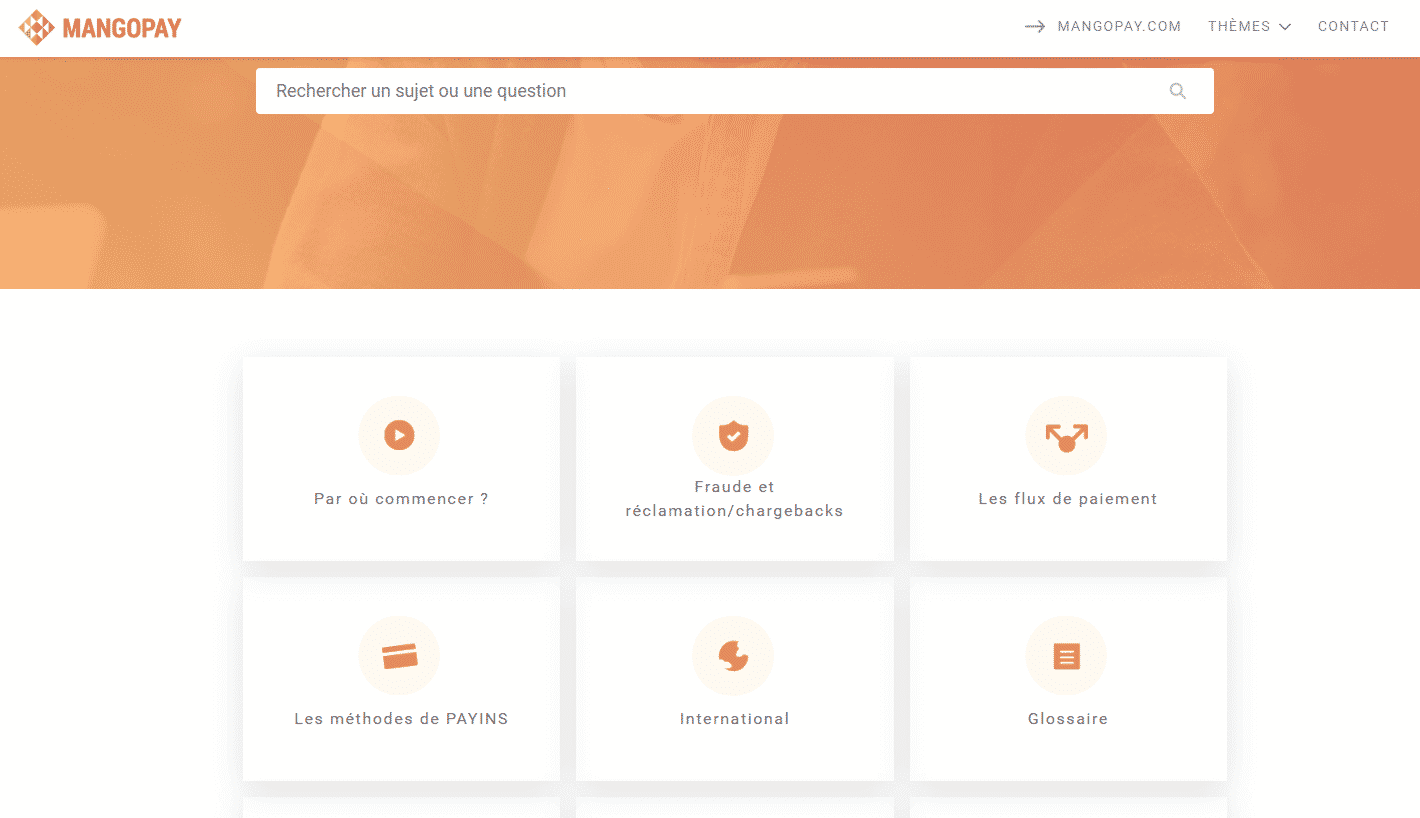Screen dimensions: 1420x818
Task: Click the arrow icon beside MANGOPAY.COM
Action: pyautogui.click(x=1035, y=27)
